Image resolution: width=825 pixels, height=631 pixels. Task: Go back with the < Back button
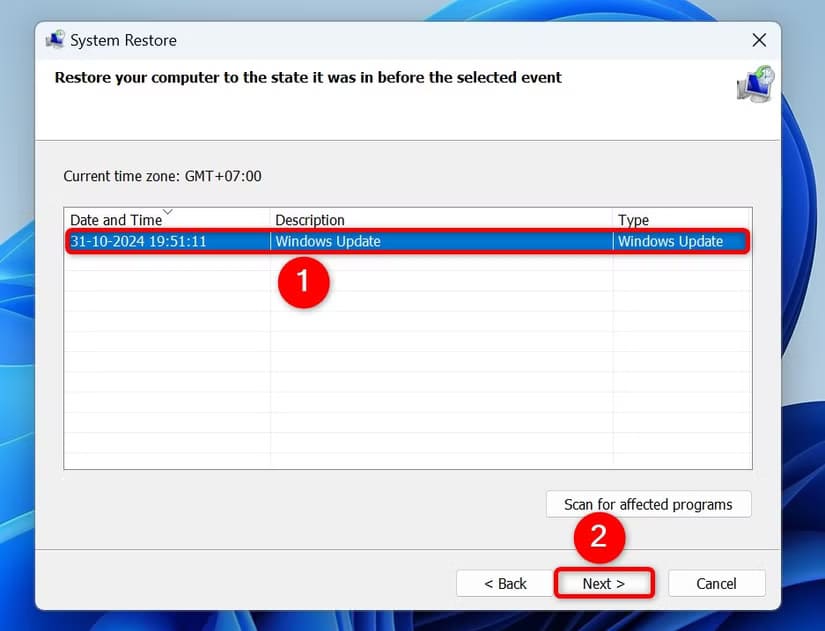505,583
